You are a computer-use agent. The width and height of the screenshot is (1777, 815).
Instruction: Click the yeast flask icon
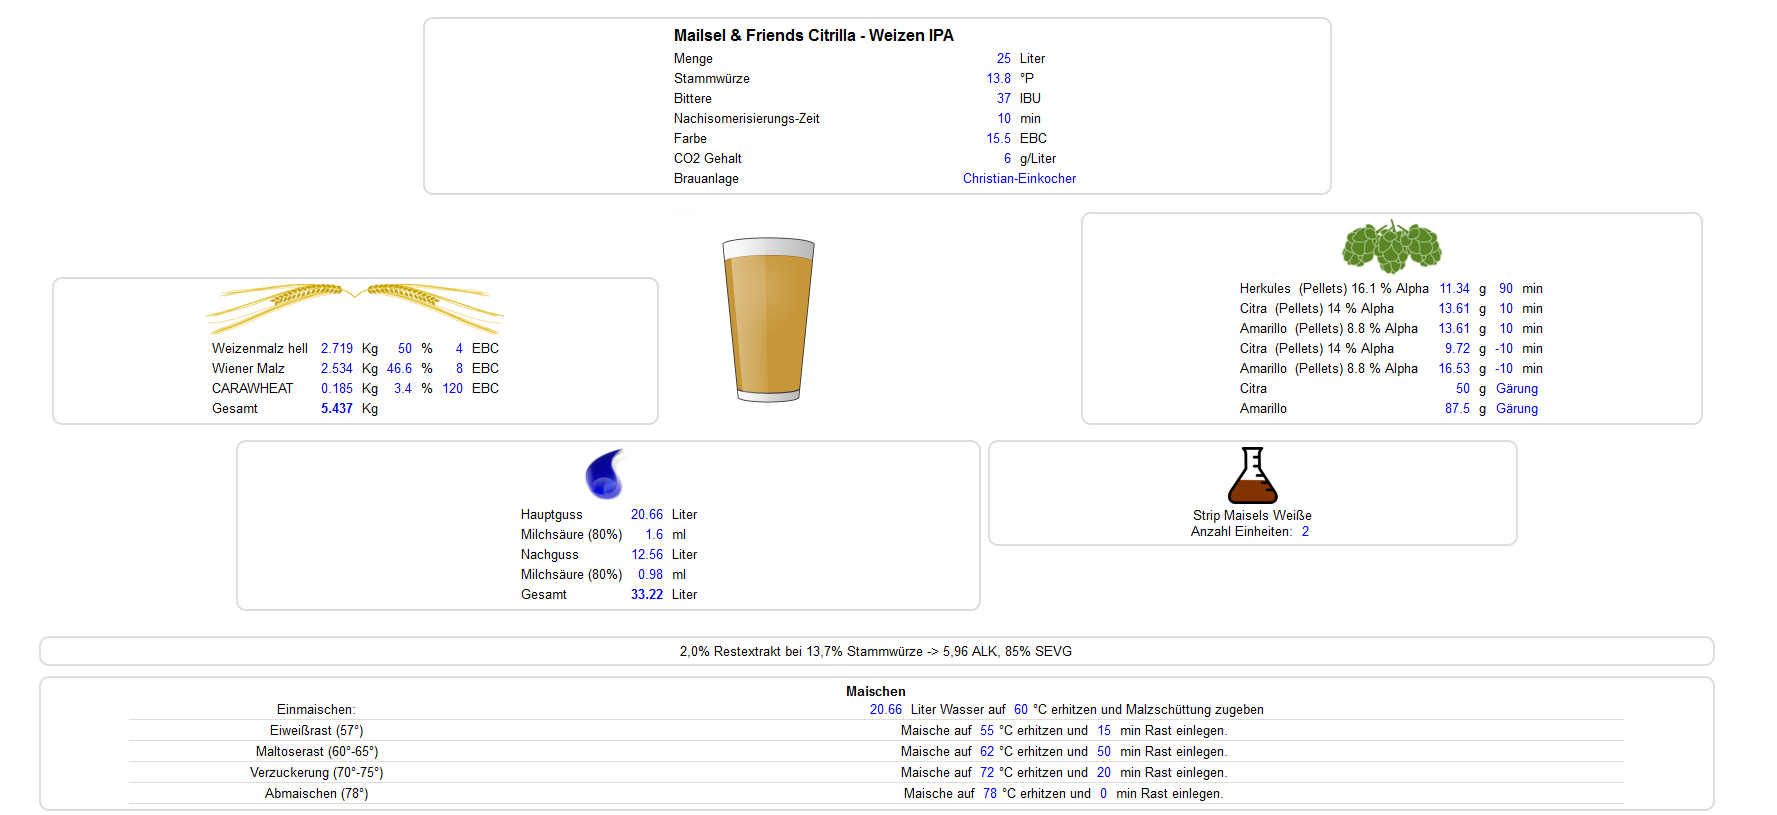click(x=1252, y=475)
